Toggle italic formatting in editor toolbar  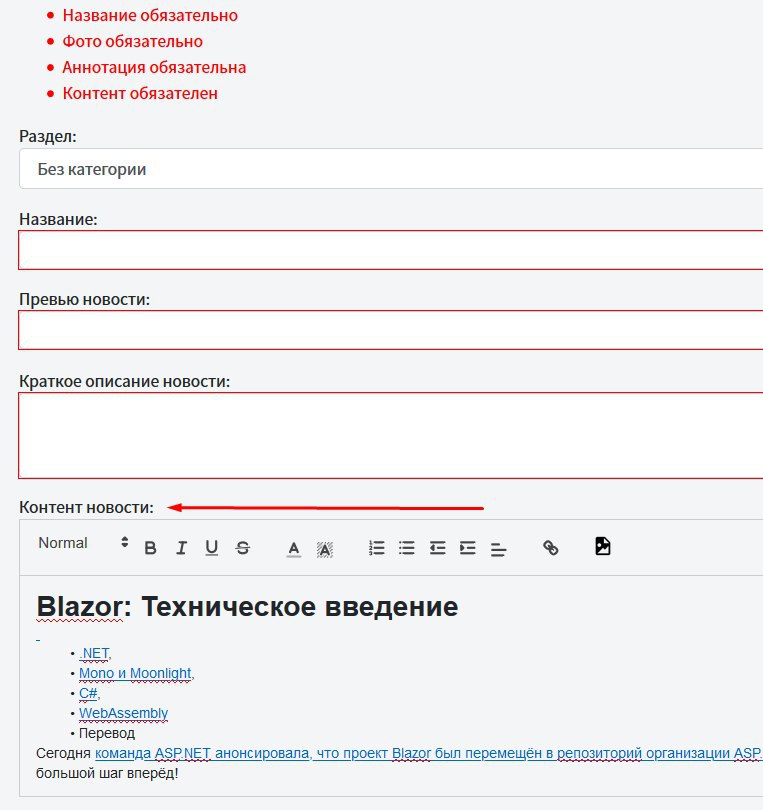[x=181, y=548]
